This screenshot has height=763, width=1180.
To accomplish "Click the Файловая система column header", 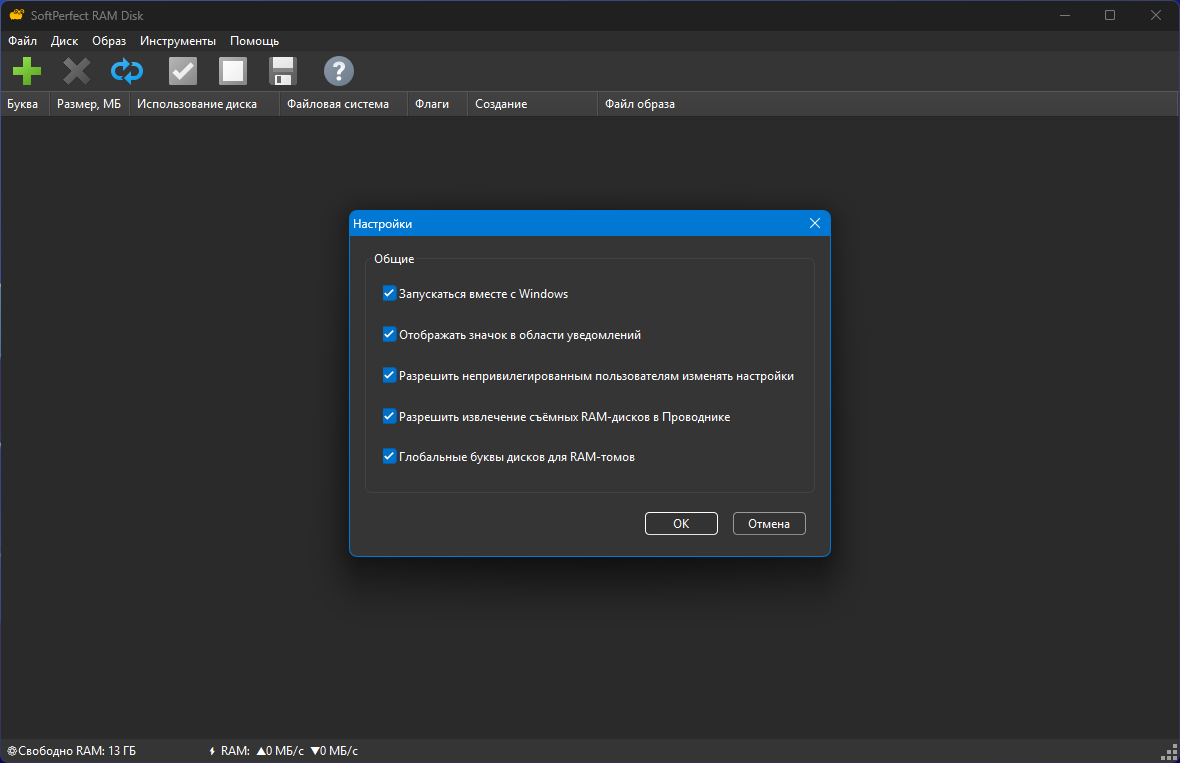I will point(343,104).
